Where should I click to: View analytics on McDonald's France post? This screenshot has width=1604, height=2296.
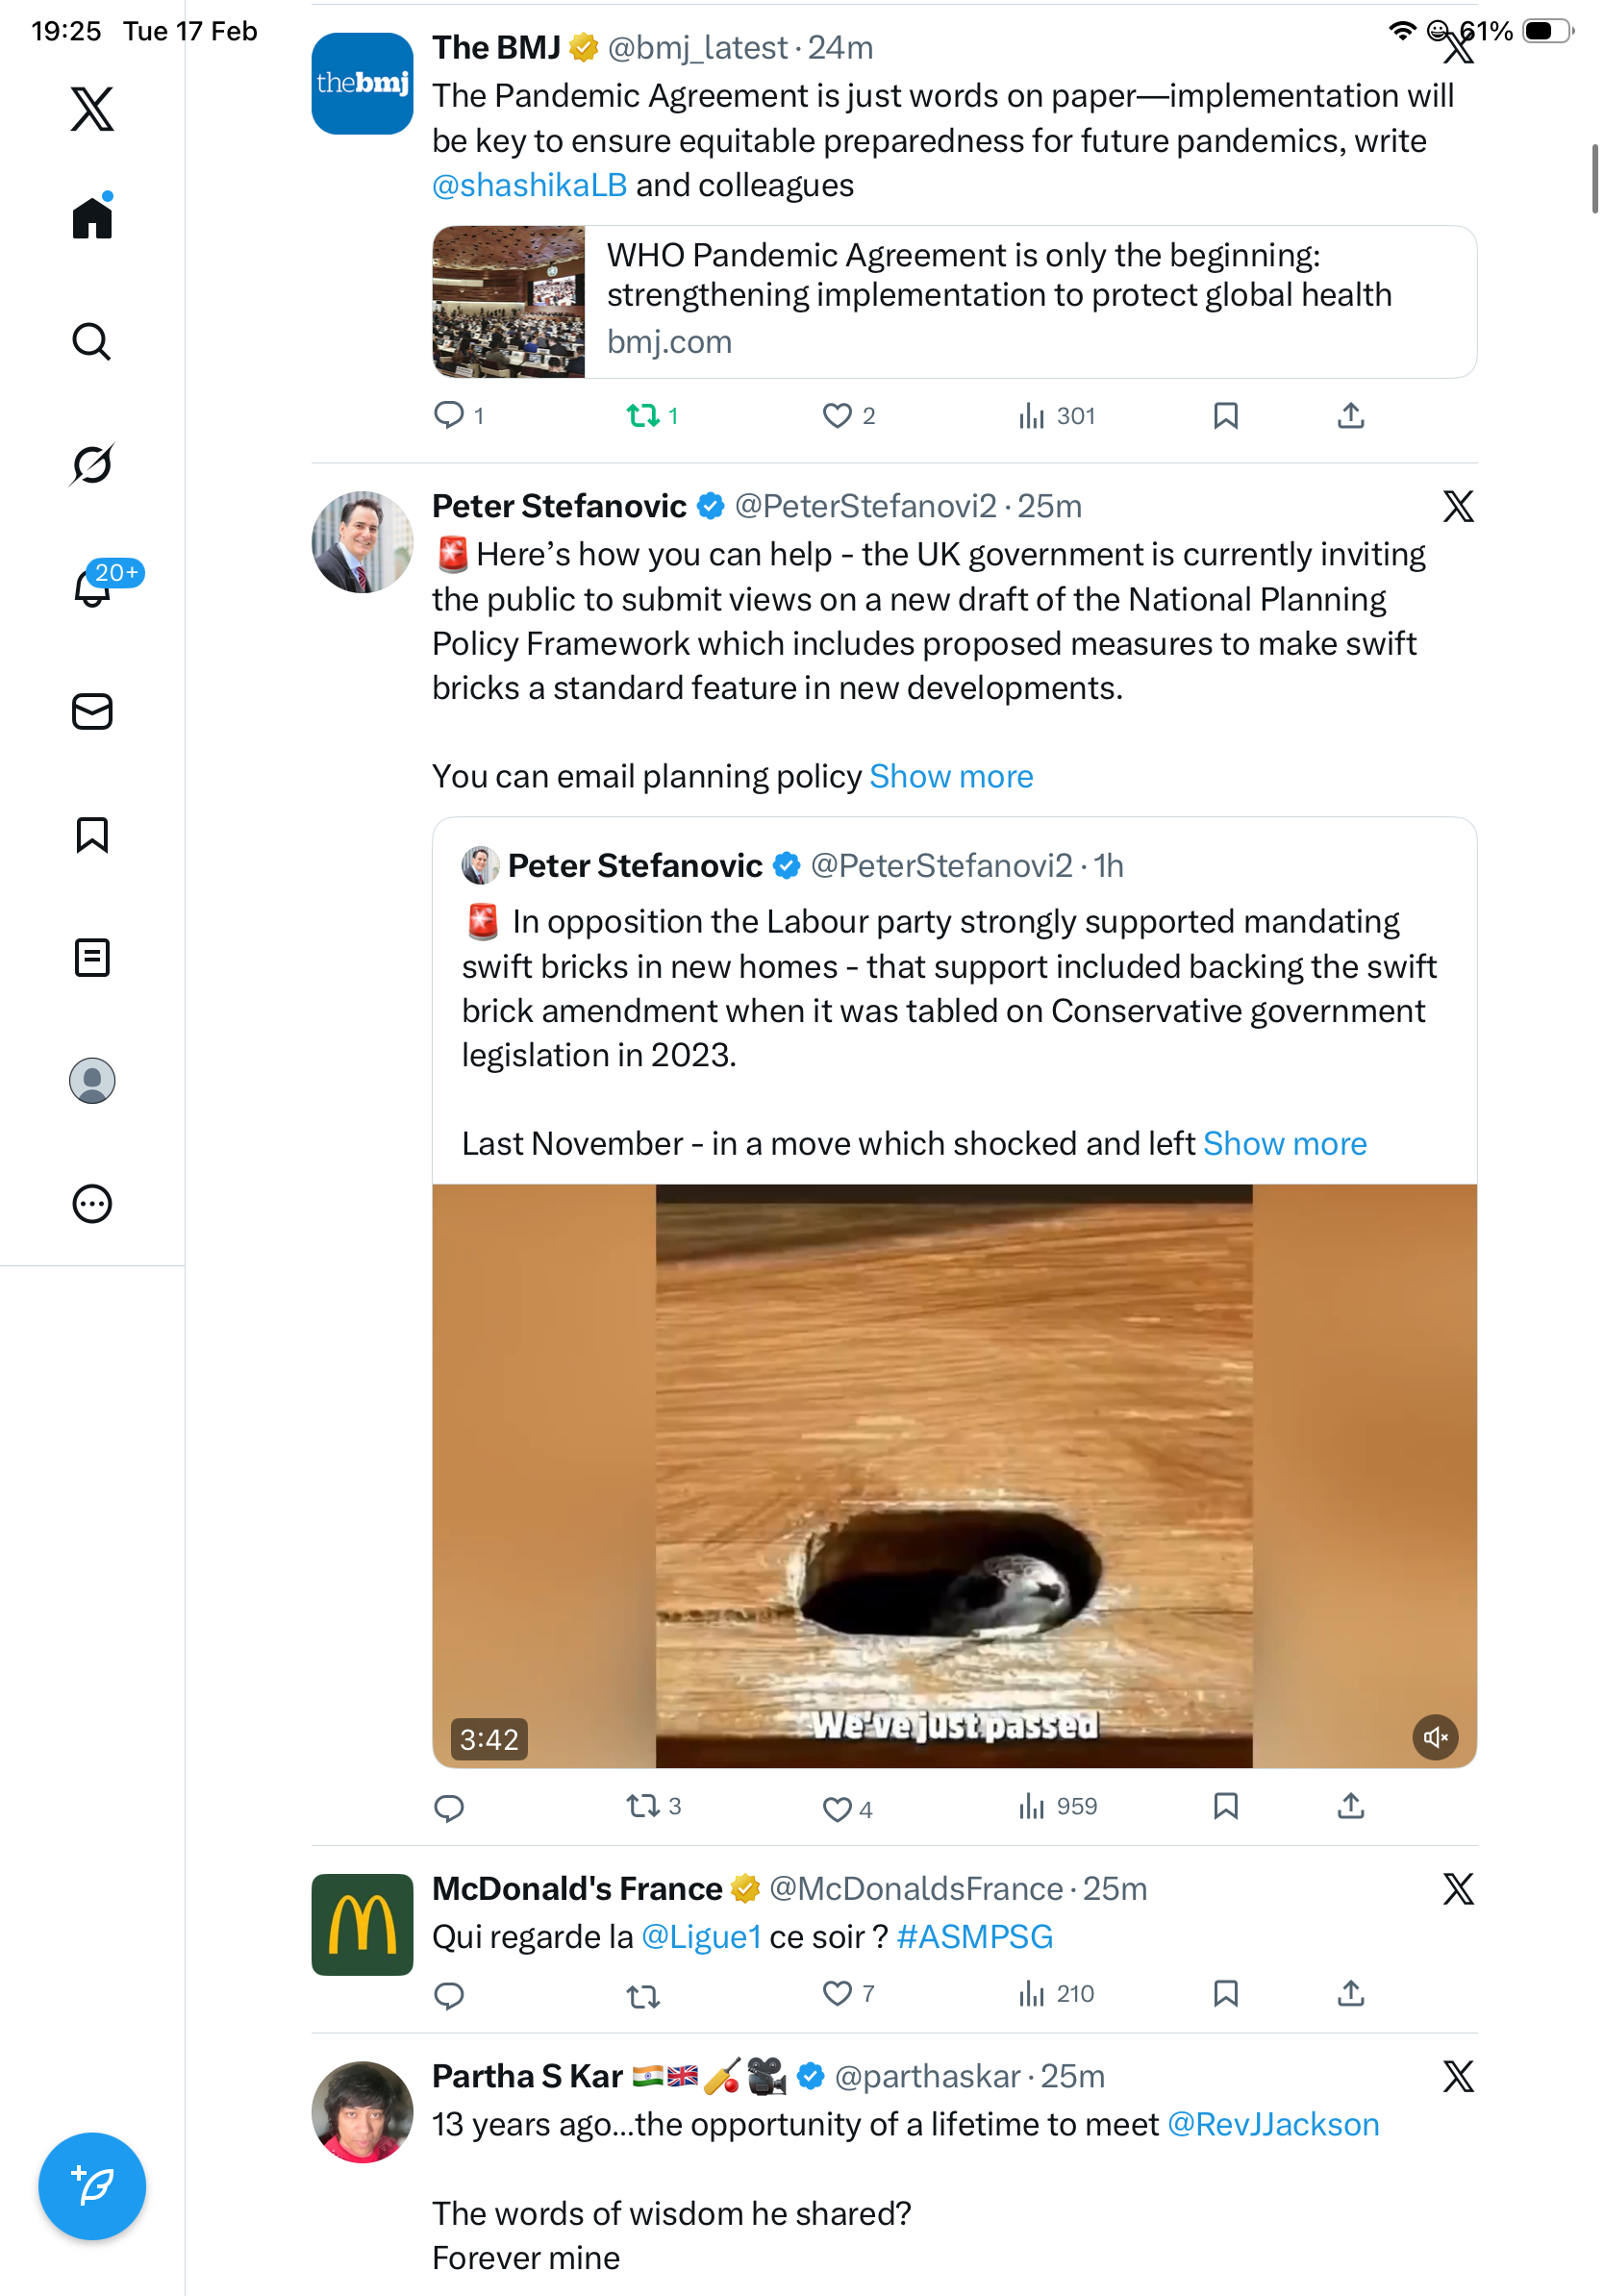[1056, 1994]
